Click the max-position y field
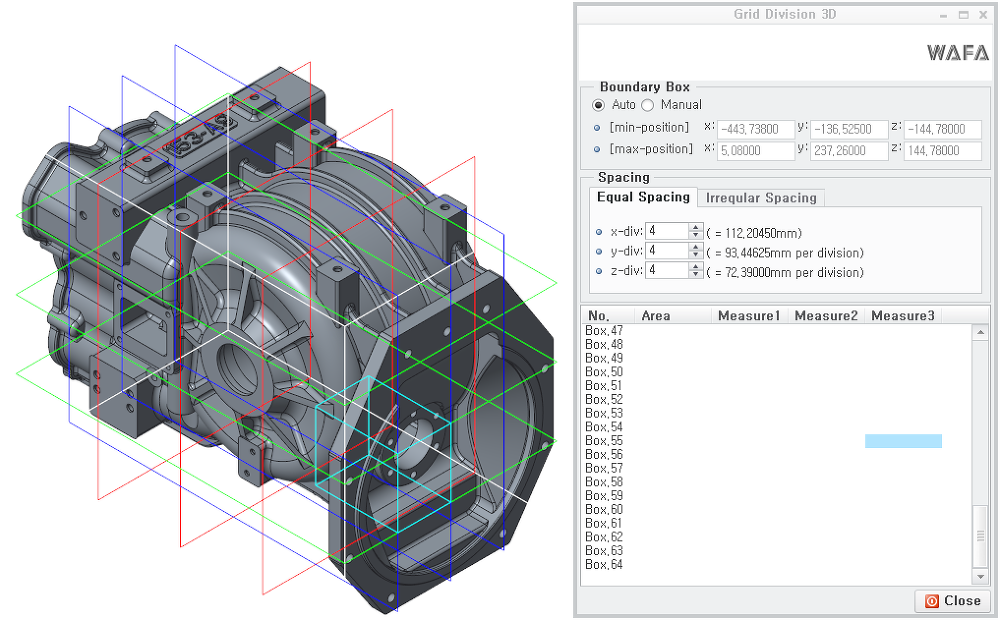This screenshot has height=620, width=1000. 849,151
